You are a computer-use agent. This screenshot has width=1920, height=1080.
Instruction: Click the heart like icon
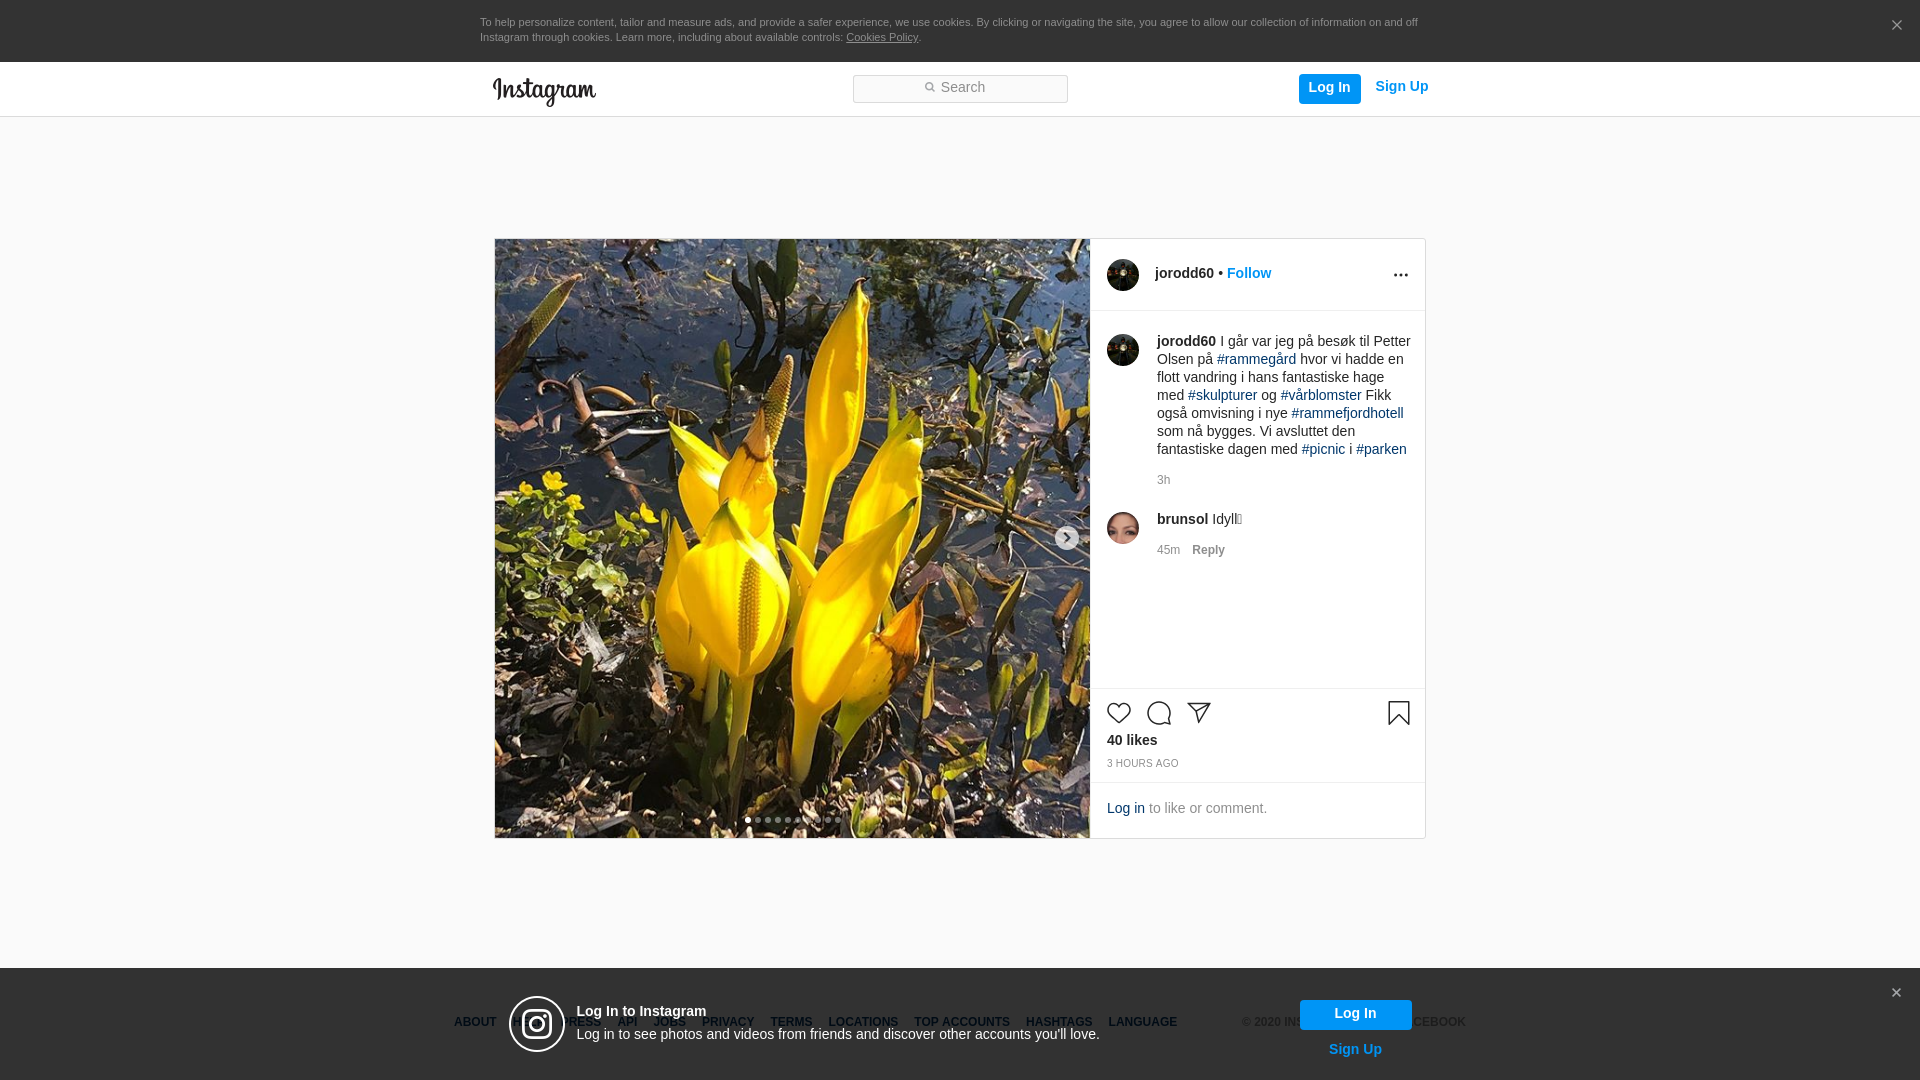(1118, 713)
